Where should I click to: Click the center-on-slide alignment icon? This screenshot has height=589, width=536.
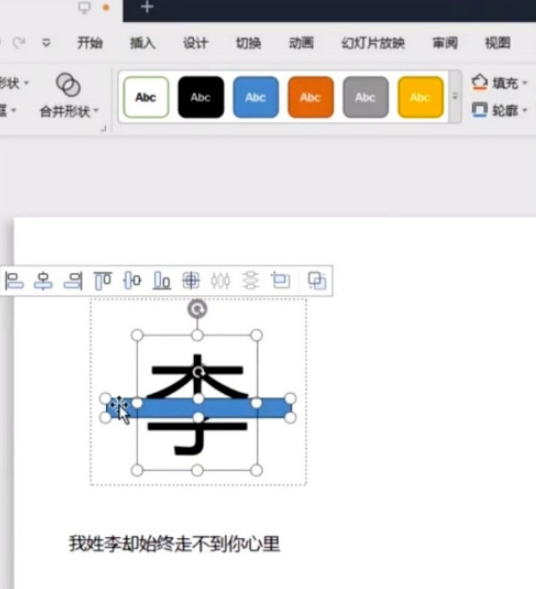tap(191, 281)
